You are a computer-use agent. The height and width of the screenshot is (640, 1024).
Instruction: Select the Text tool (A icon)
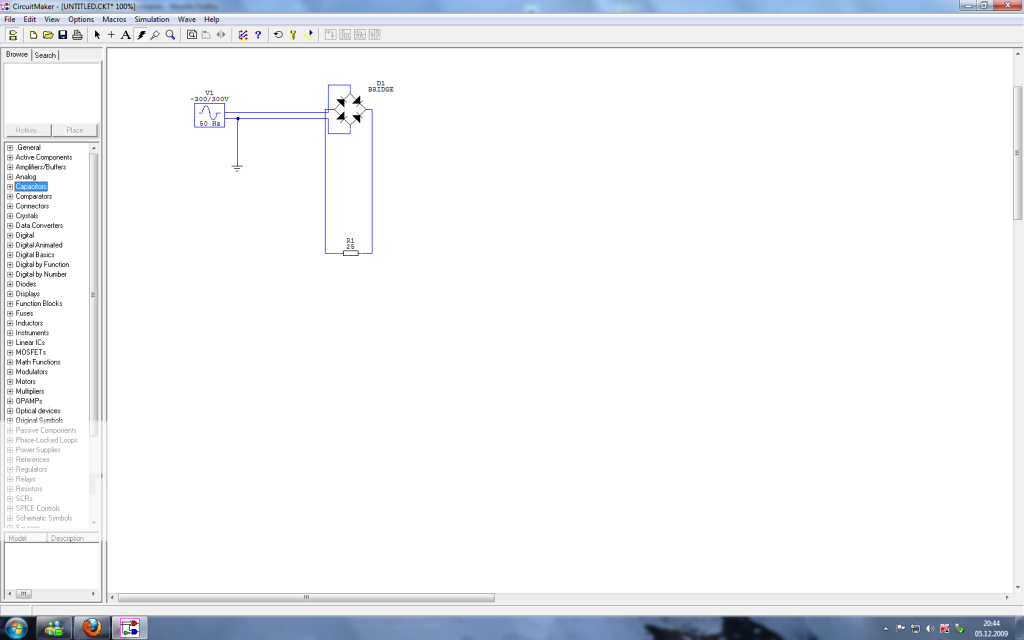click(126, 35)
